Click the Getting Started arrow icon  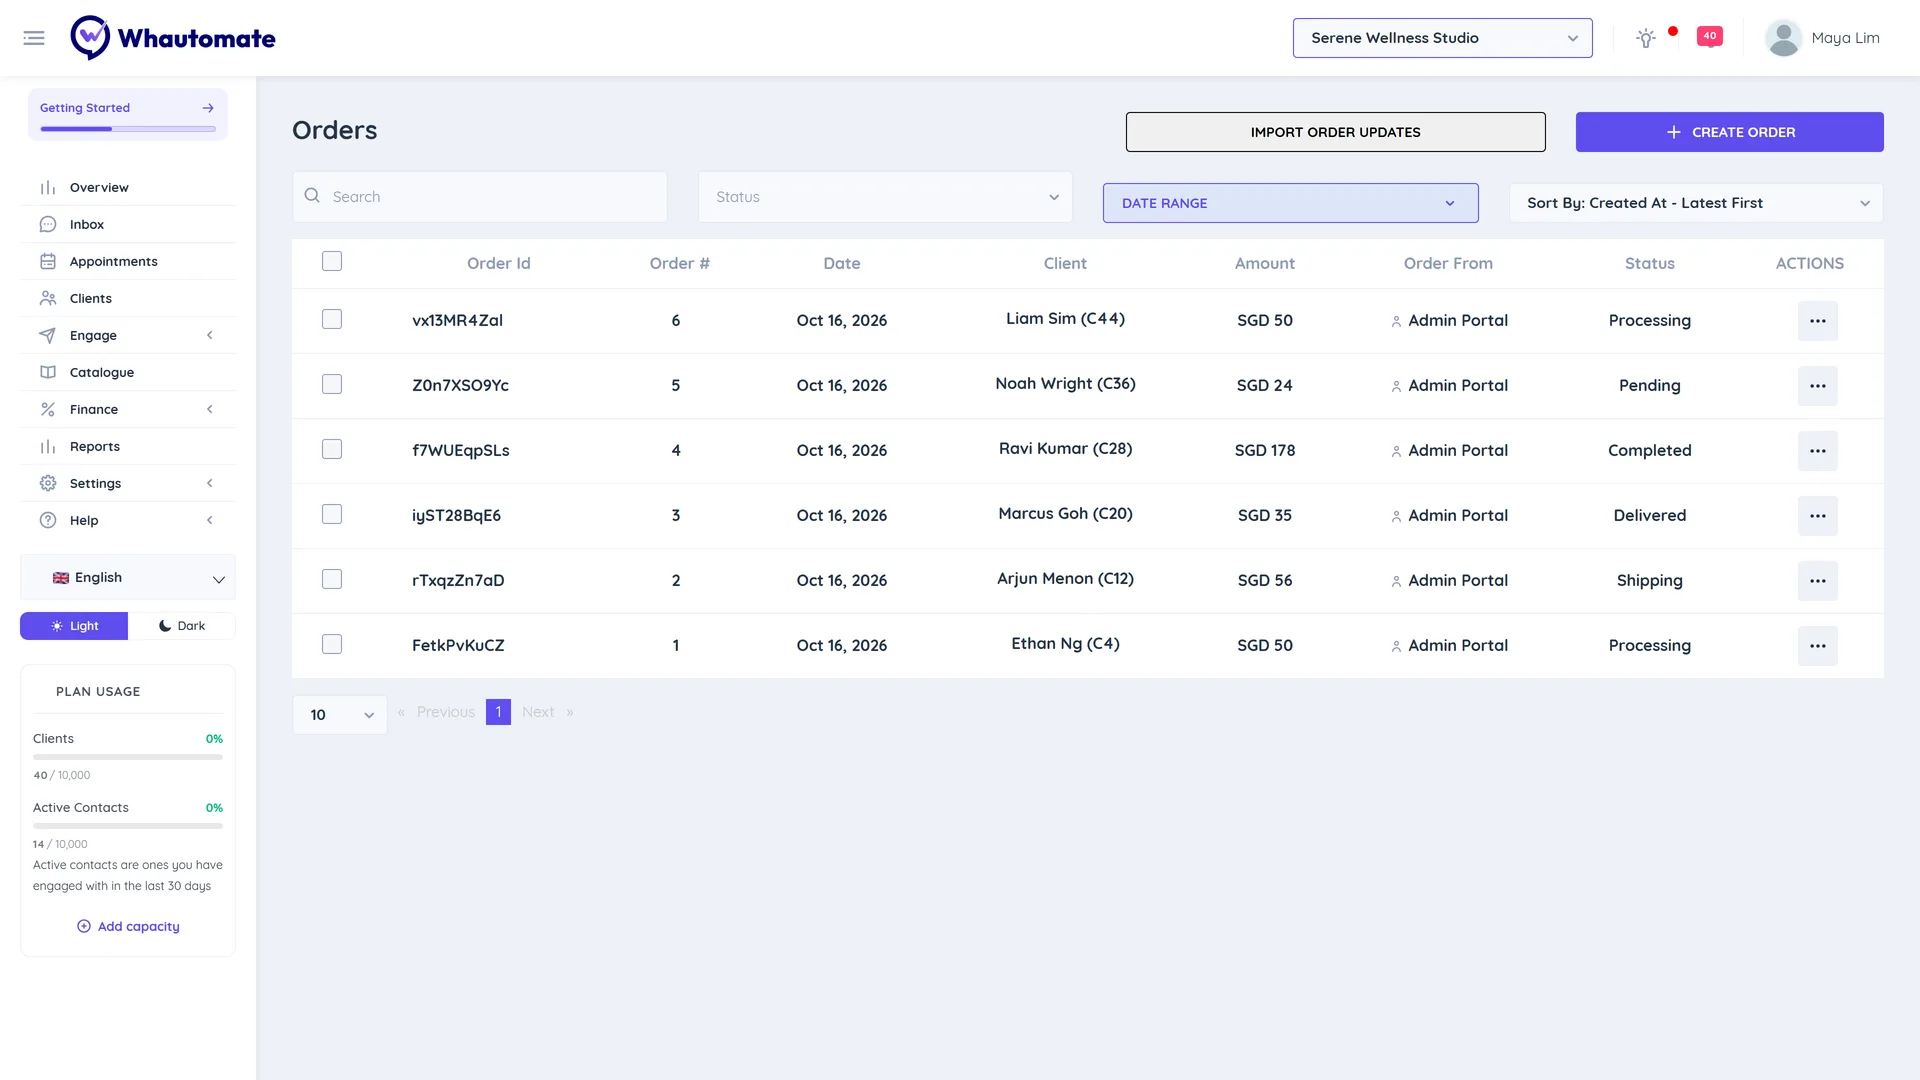pos(208,108)
